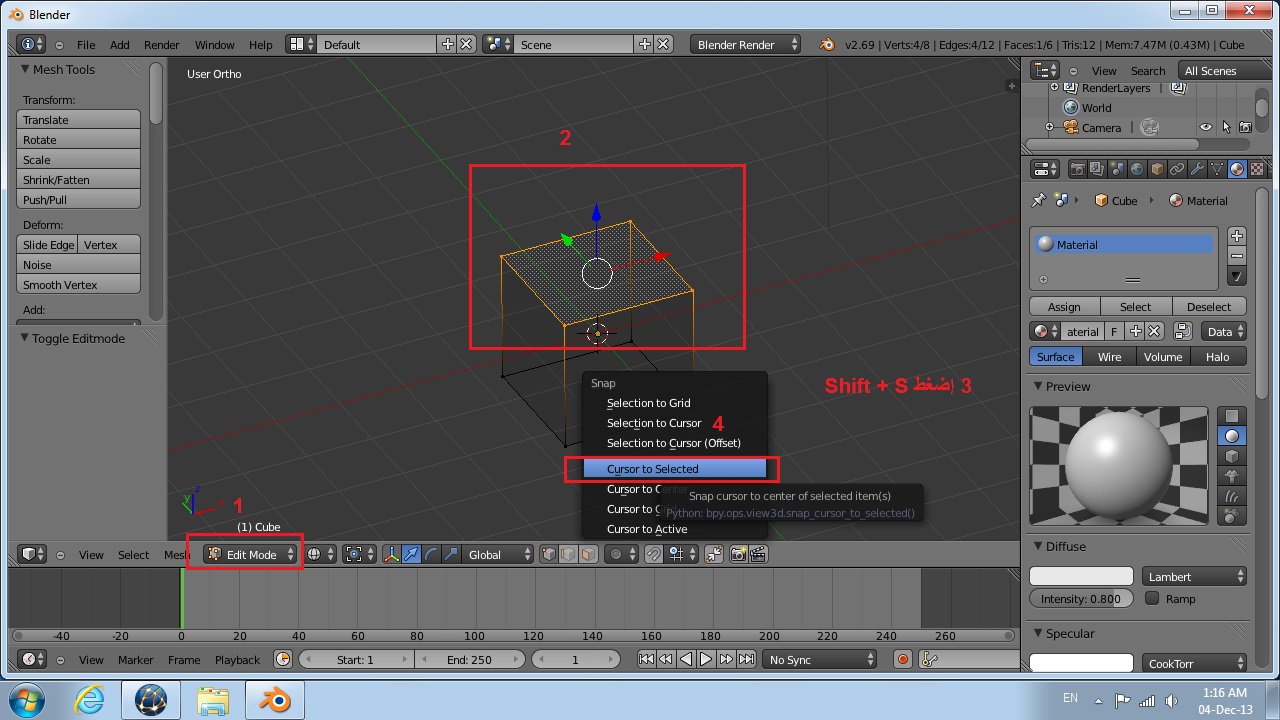Switch to vertex select mode
This screenshot has width=1280, height=720.
click(x=549, y=554)
